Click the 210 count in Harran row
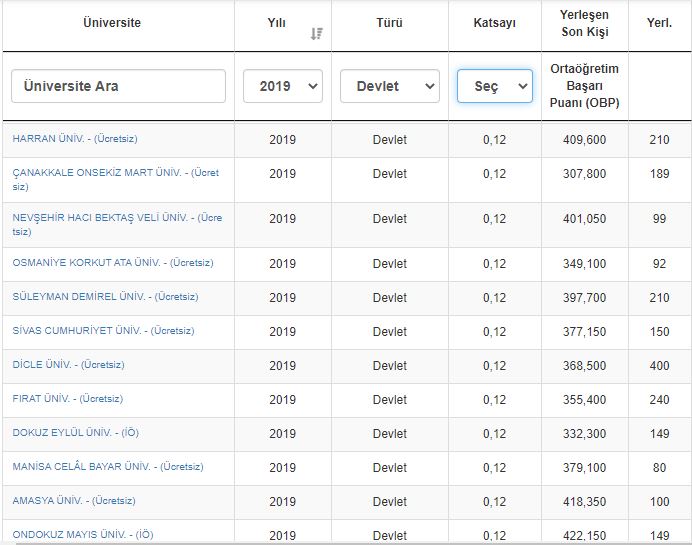Screen dimensions: 692x545 tap(660, 140)
